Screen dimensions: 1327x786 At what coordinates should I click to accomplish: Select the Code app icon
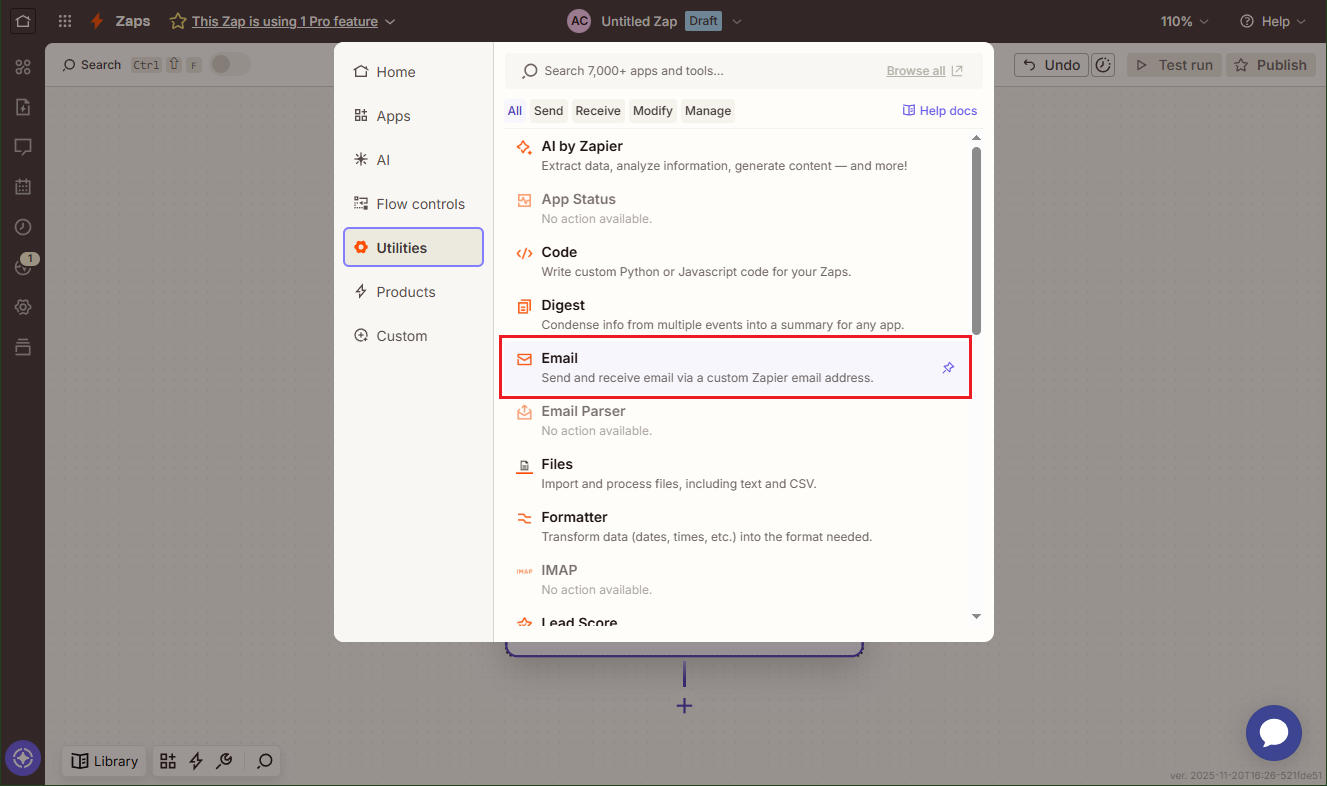coord(524,253)
